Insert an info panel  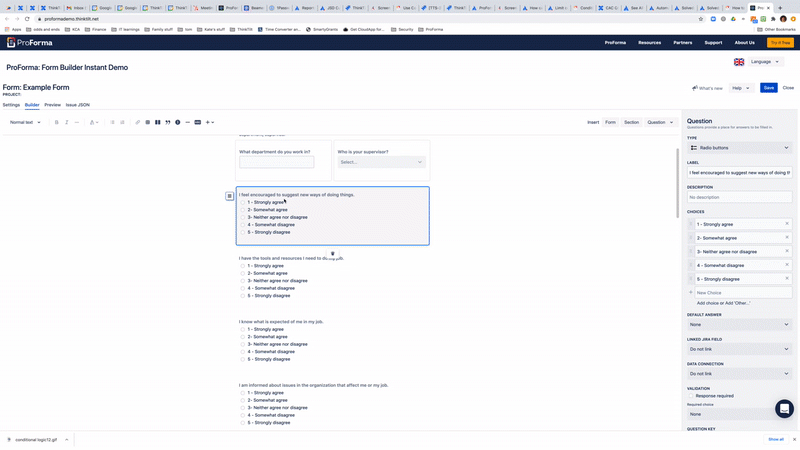pyautogui.click(x=178, y=122)
